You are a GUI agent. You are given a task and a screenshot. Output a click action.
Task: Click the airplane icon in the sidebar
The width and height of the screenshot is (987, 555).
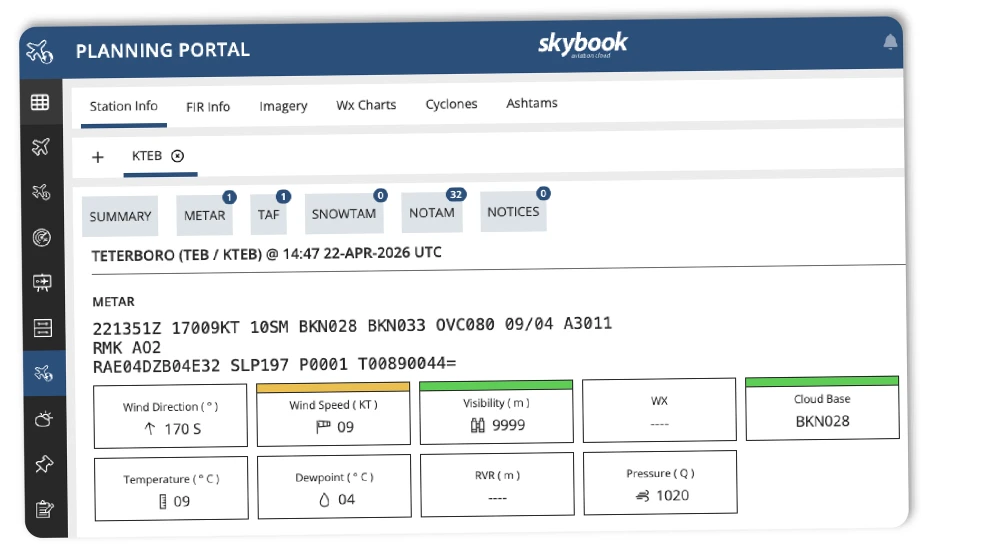41,147
